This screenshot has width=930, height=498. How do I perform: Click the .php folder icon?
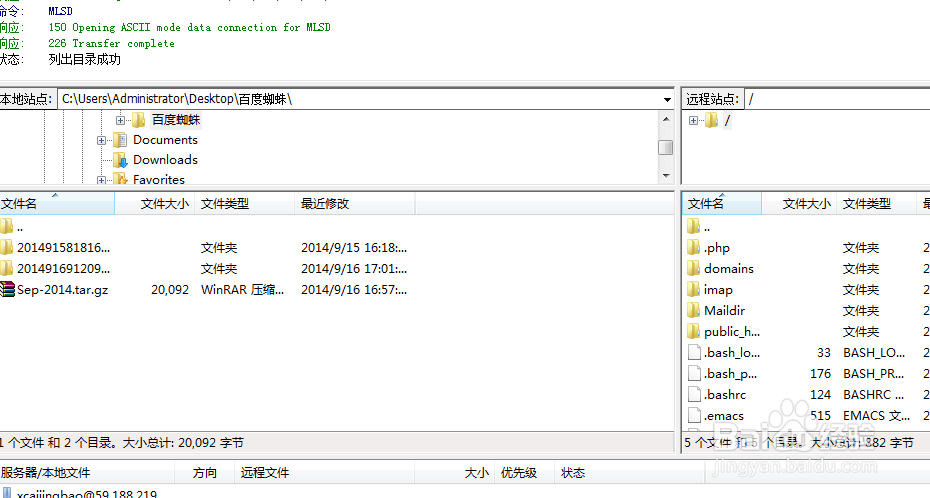(694, 247)
